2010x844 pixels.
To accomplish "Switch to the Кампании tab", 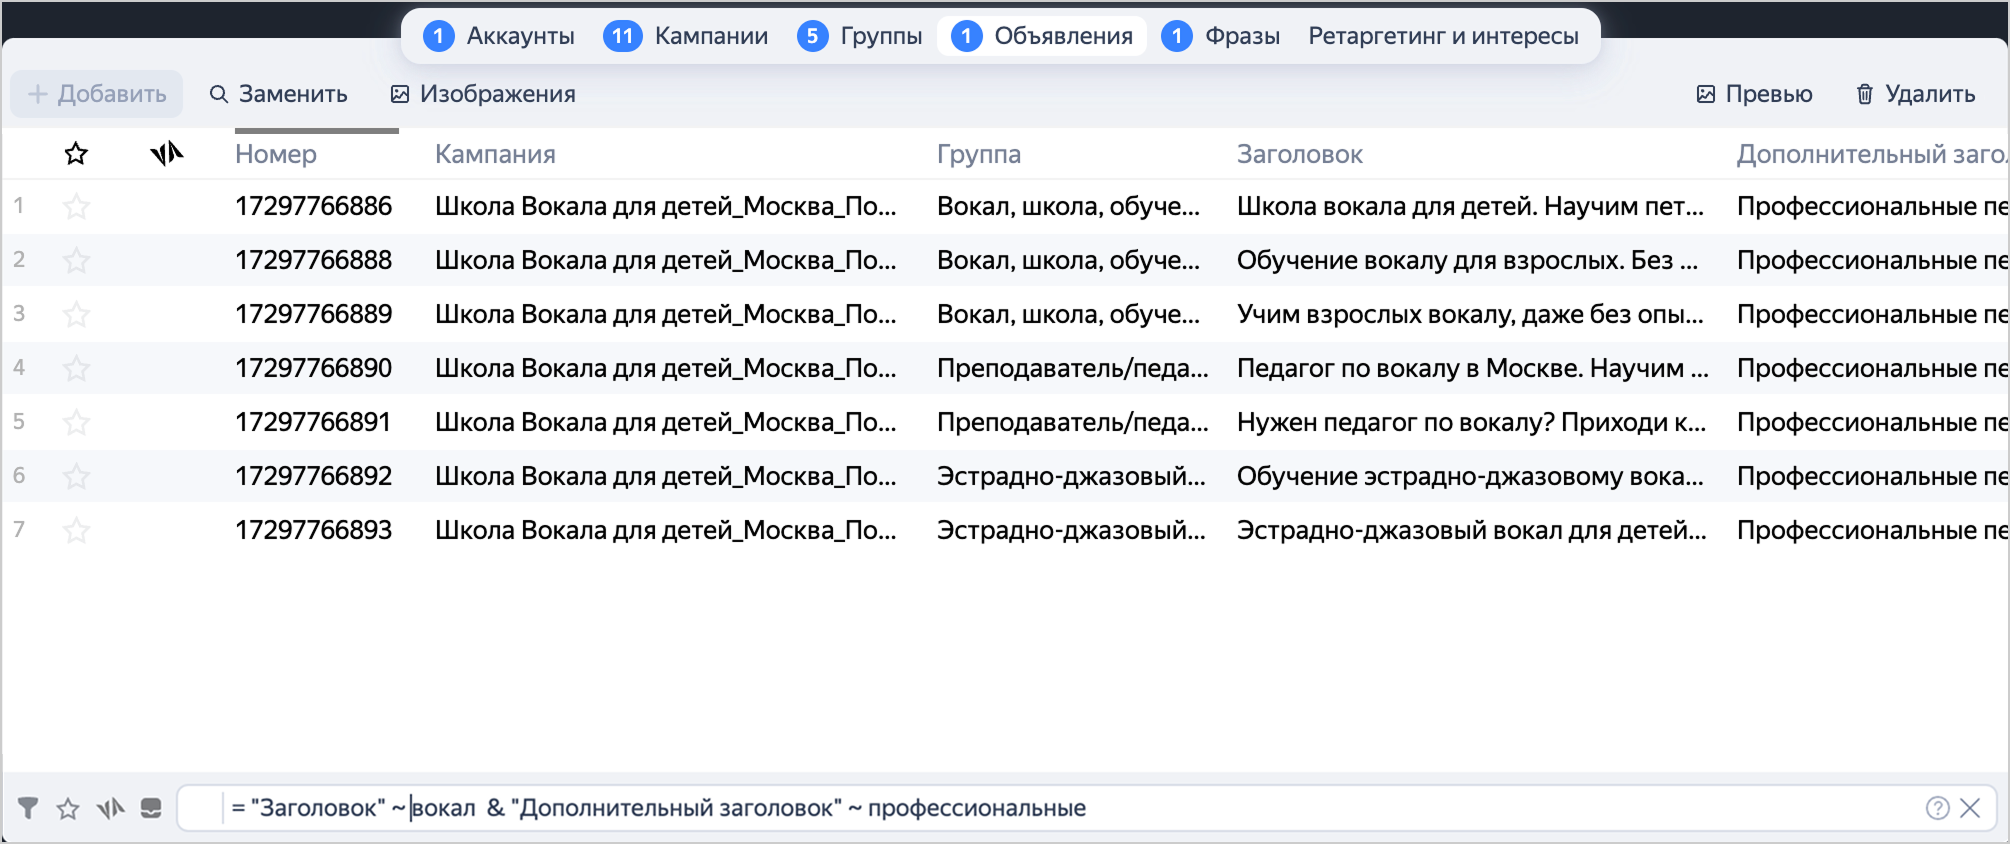I will point(686,36).
